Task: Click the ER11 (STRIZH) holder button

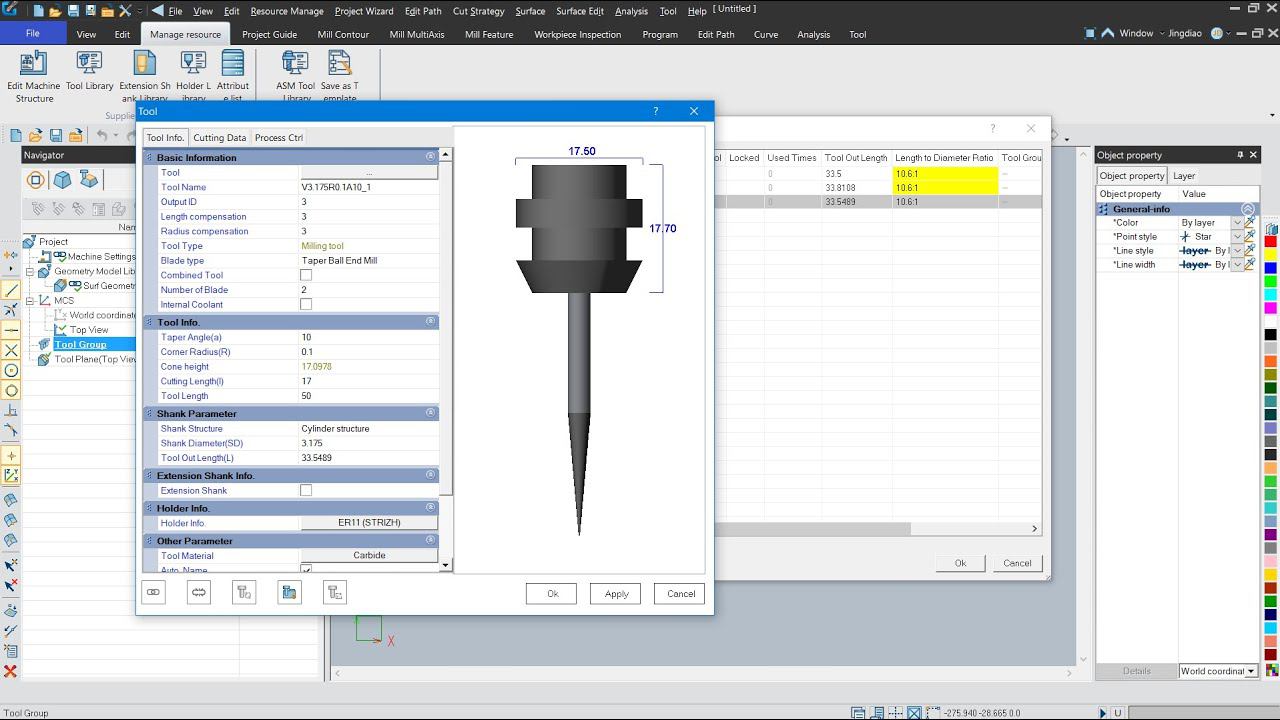Action: click(x=369, y=523)
